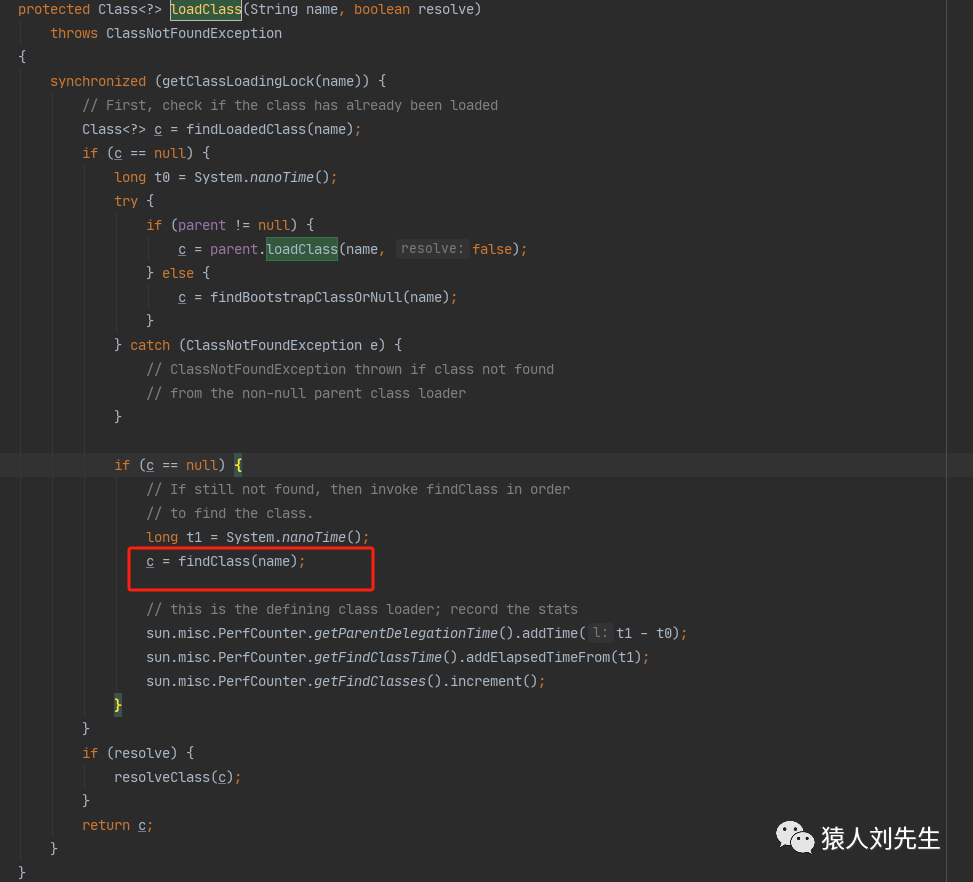Click getFindClasses().increment() line
Screen dimensions: 973x882
[346, 682]
